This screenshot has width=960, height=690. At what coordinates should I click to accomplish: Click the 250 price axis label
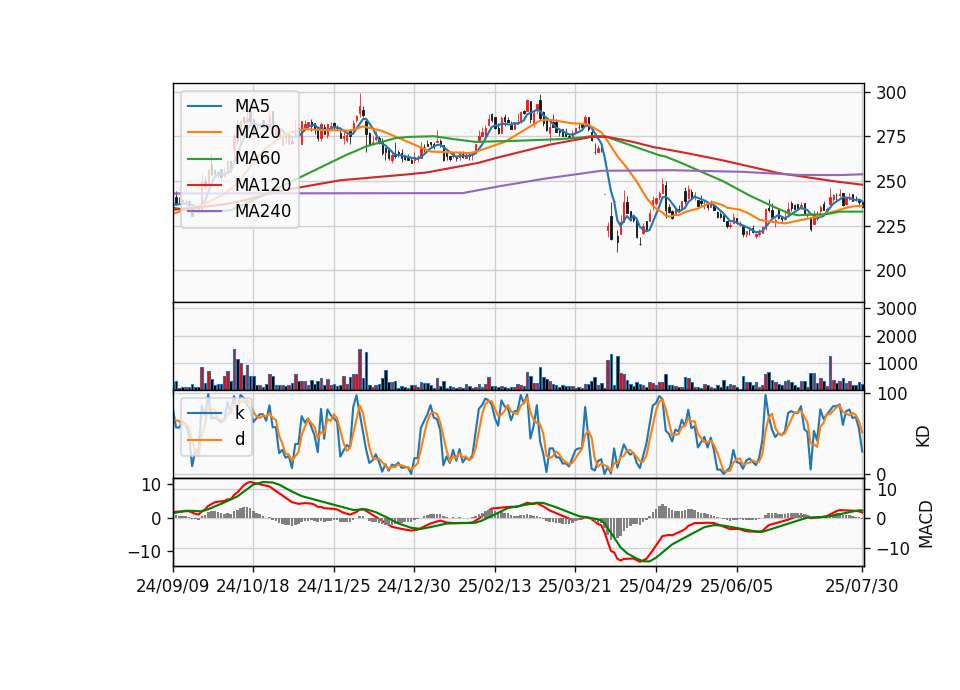[891, 182]
